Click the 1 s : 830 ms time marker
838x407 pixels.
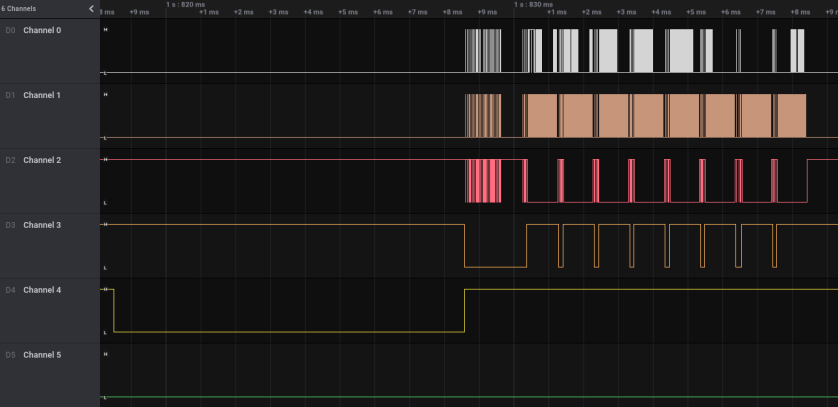click(x=534, y=4)
